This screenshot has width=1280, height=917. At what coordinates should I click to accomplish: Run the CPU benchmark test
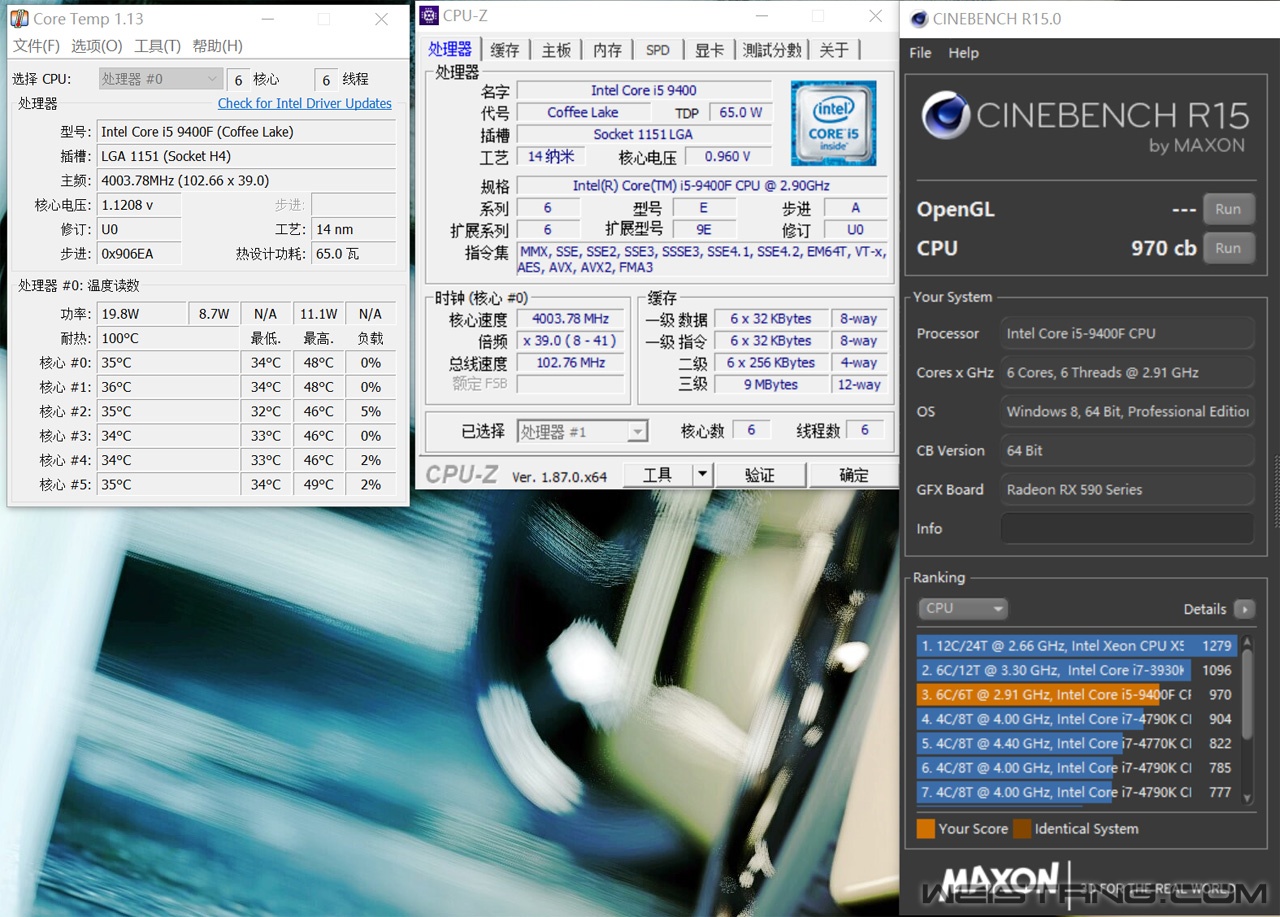[1228, 248]
